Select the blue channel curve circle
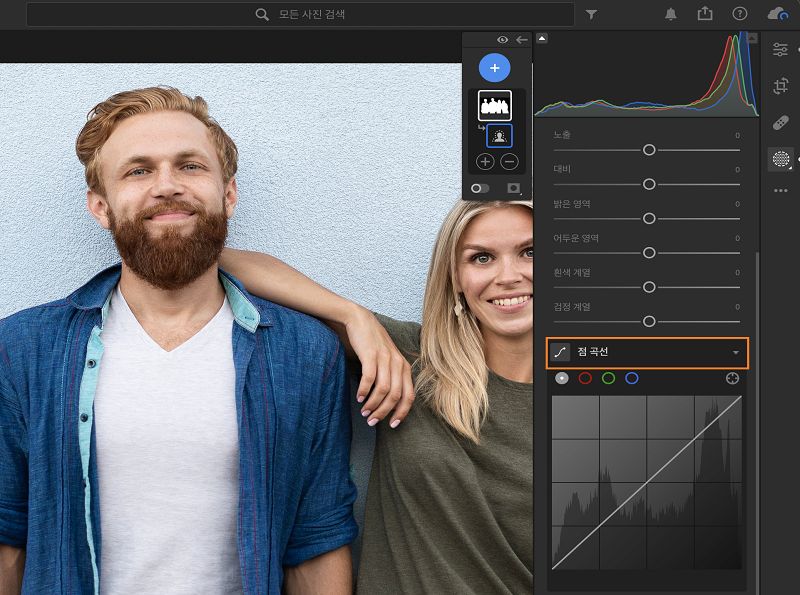The height and width of the screenshot is (595, 800). [631, 378]
